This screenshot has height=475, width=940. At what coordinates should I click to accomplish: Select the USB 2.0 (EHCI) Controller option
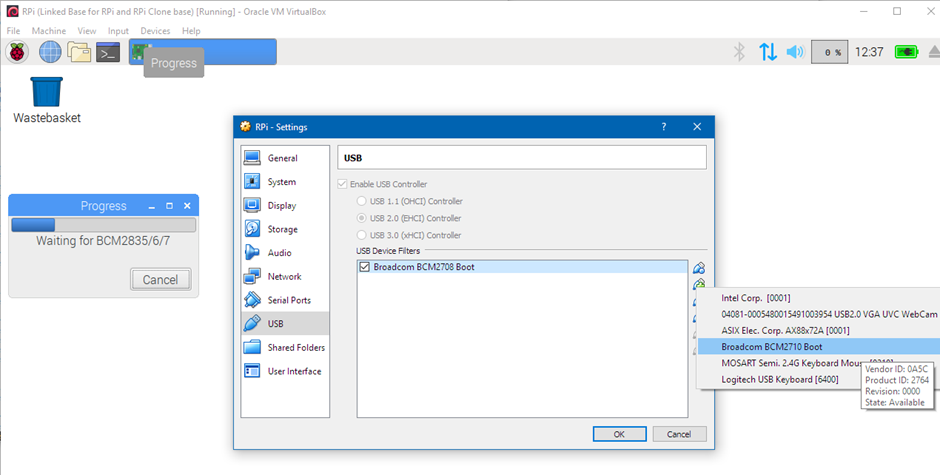click(x=362, y=218)
